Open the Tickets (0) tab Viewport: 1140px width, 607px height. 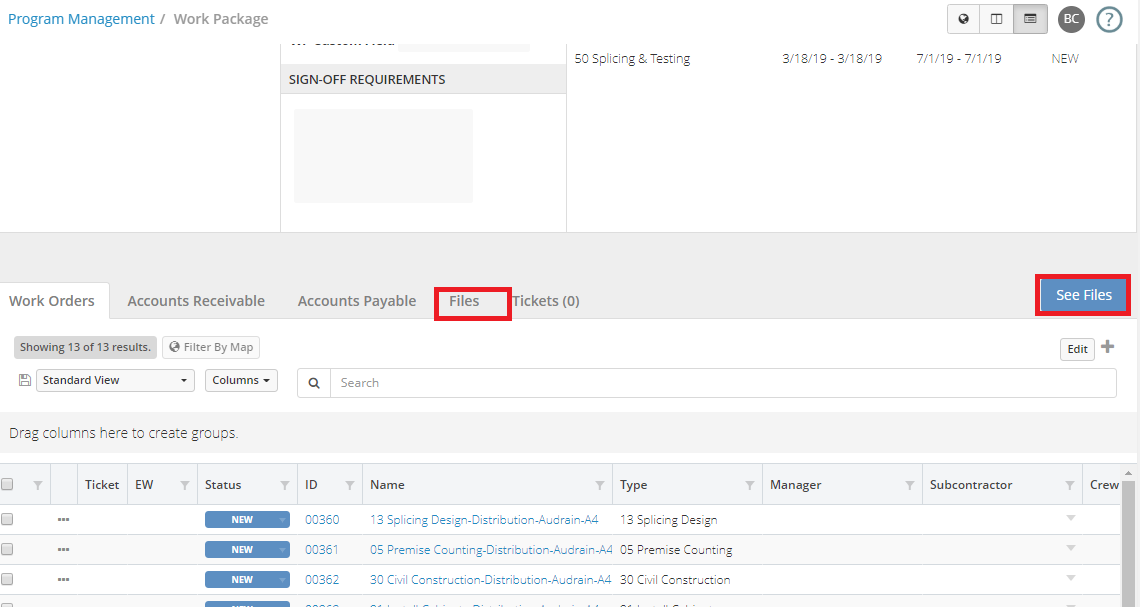click(x=546, y=301)
